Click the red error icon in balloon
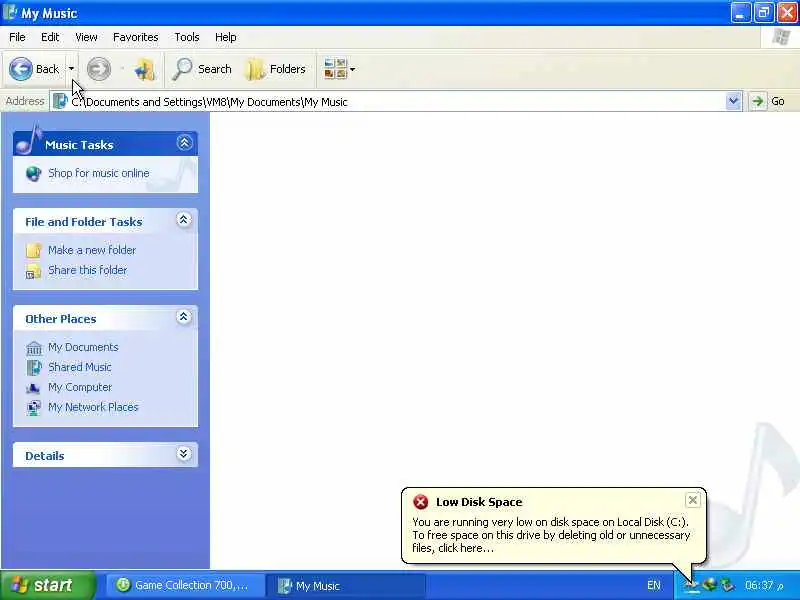800x600 pixels. 420,502
